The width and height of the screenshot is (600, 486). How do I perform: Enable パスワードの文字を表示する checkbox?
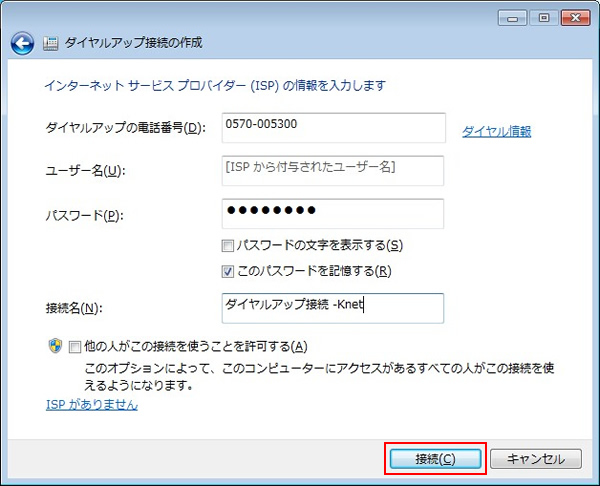coord(228,245)
